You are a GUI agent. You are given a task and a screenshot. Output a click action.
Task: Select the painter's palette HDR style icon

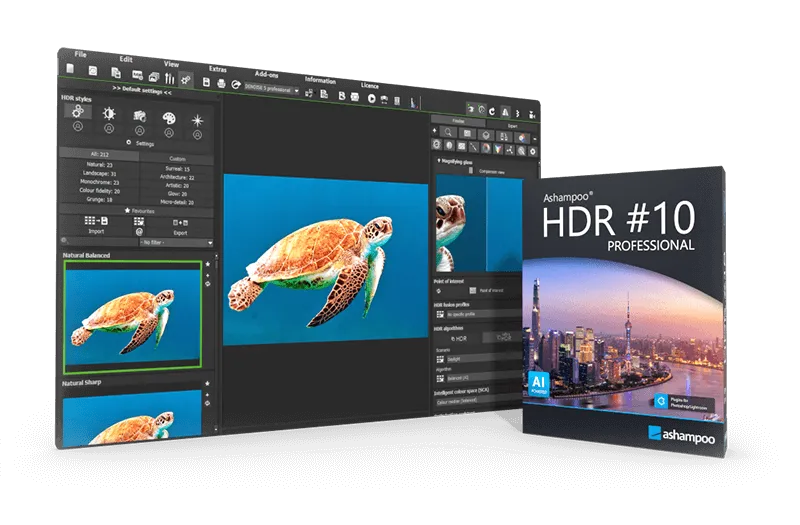click(x=169, y=118)
